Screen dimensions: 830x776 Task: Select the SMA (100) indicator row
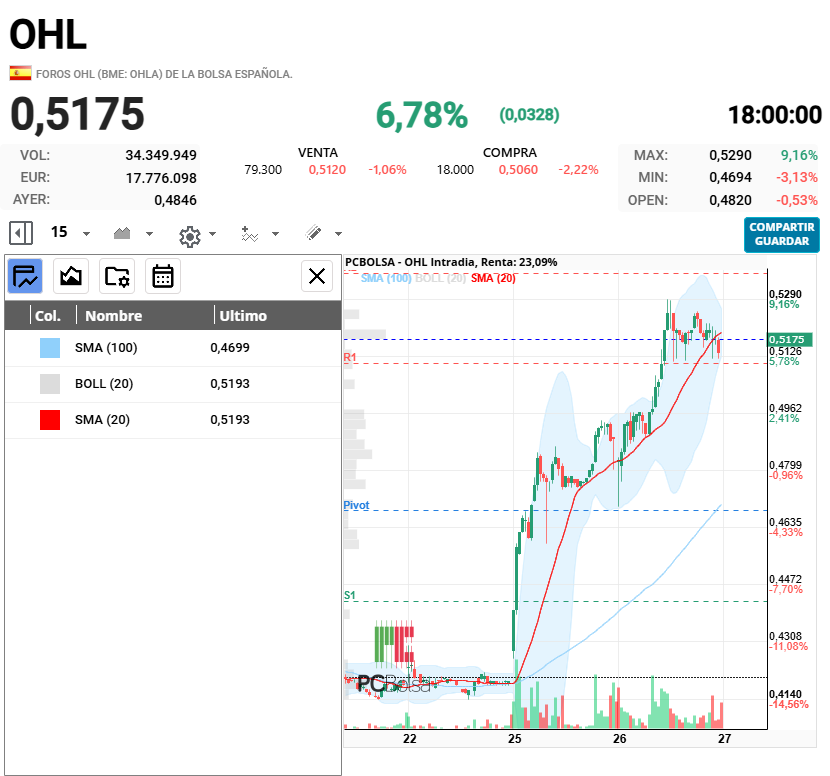point(173,348)
